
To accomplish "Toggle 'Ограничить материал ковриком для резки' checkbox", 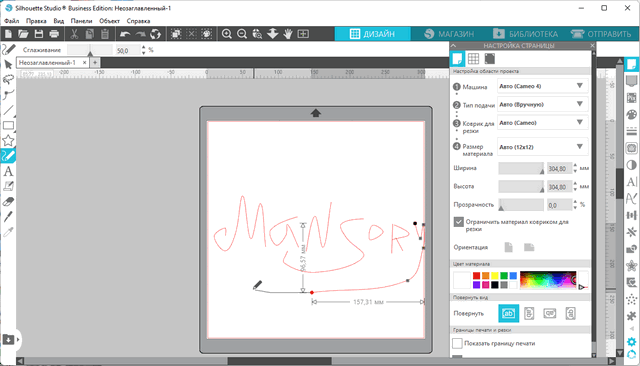I will [458, 222].
